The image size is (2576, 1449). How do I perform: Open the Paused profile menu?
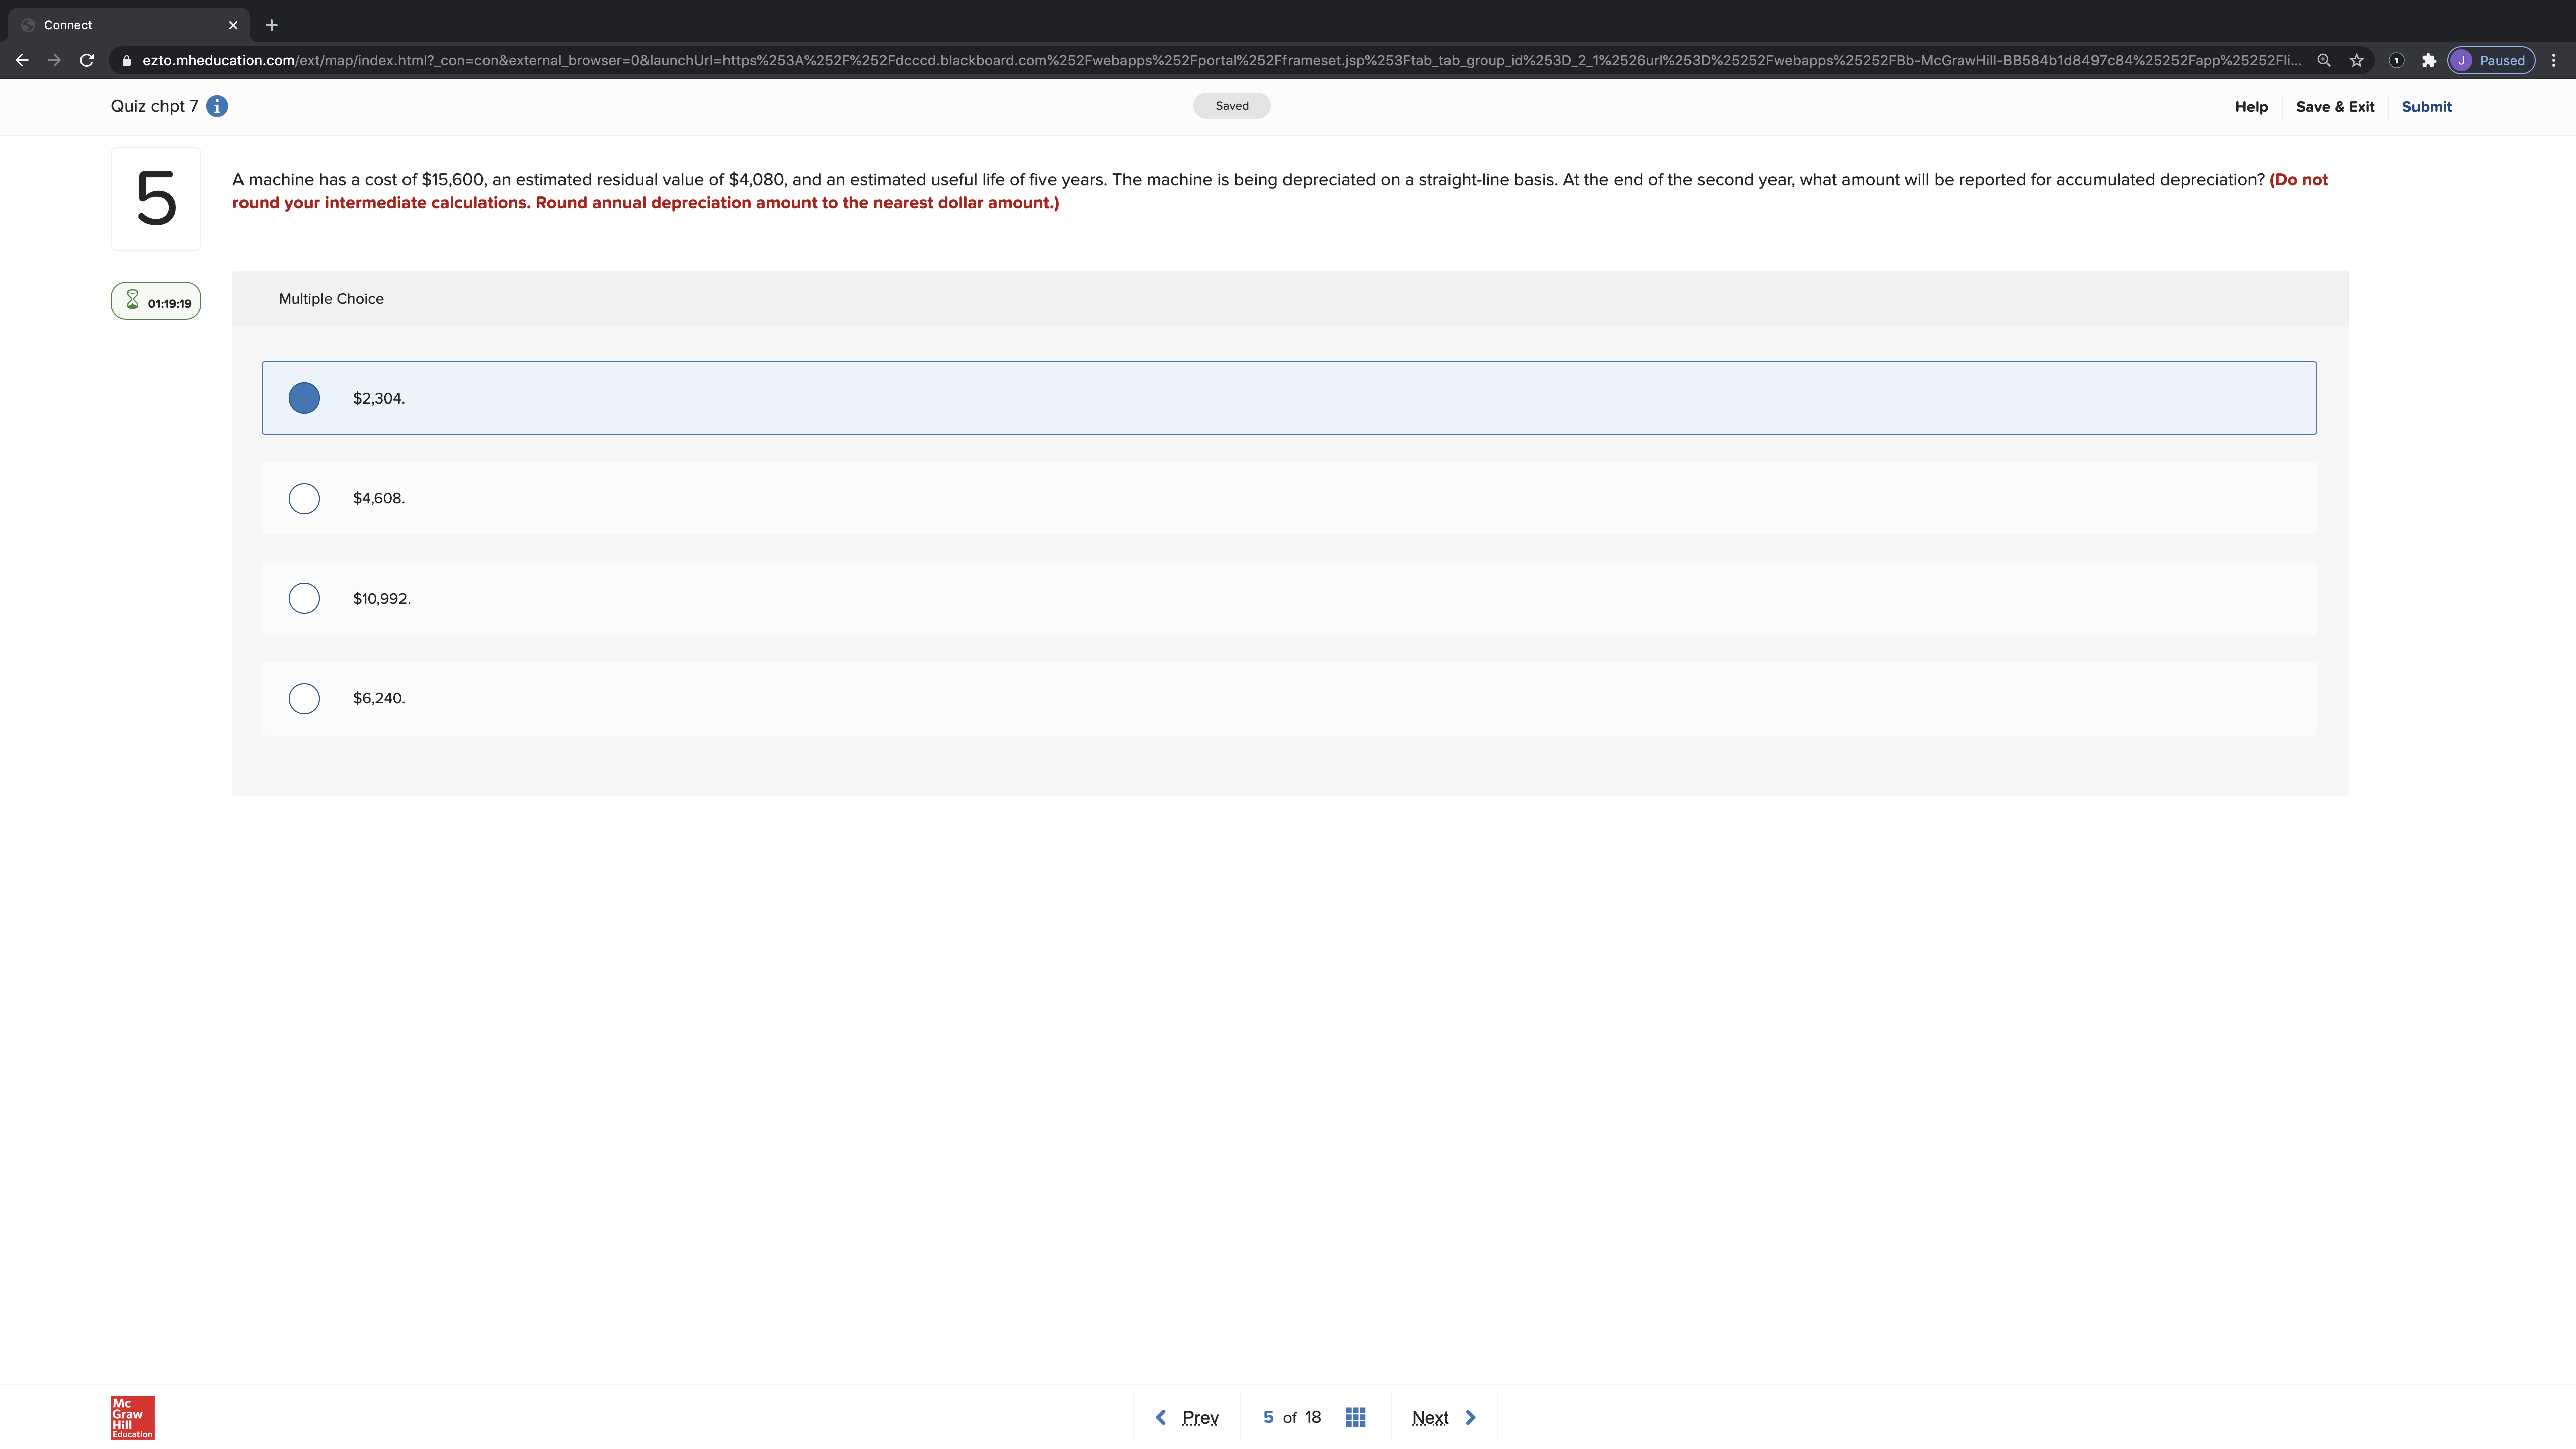coord(2490,61)
